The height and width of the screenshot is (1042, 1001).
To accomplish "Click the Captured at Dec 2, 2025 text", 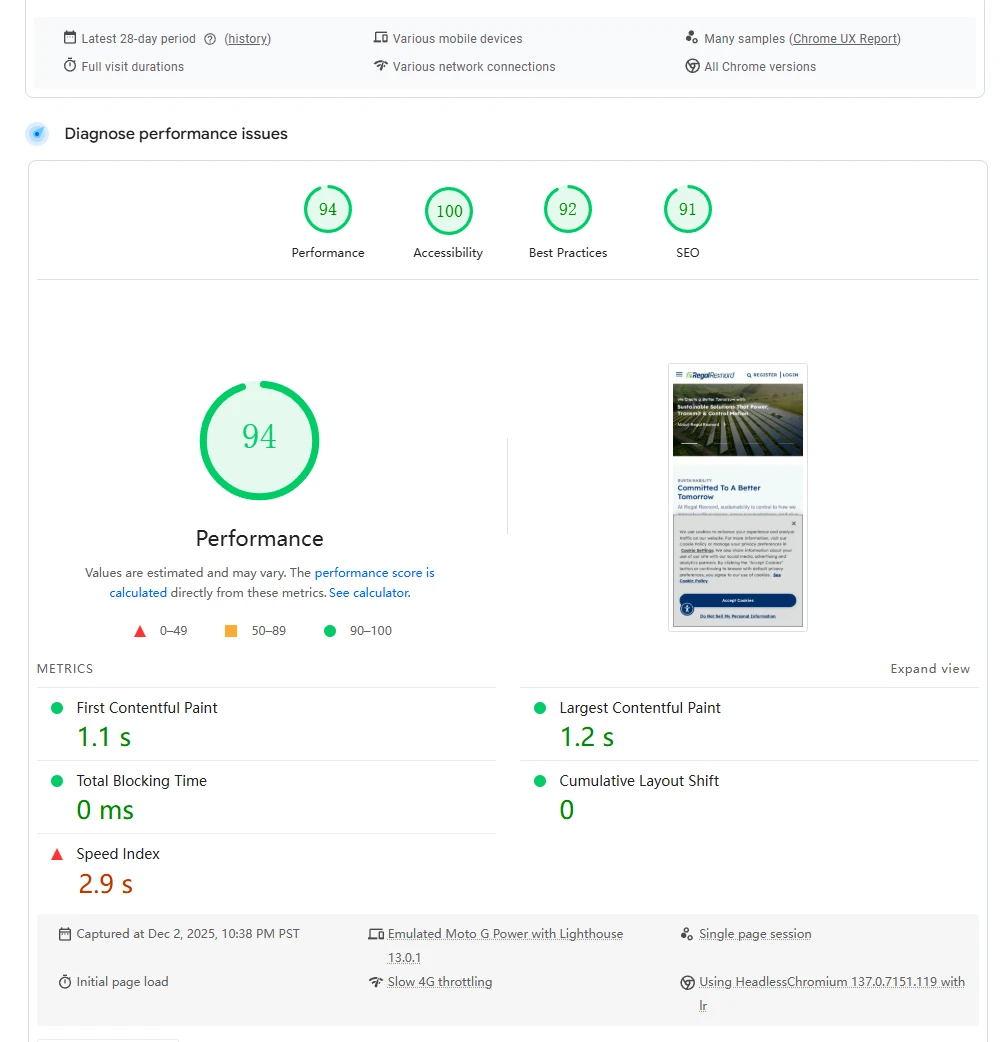I will point(187,934).
